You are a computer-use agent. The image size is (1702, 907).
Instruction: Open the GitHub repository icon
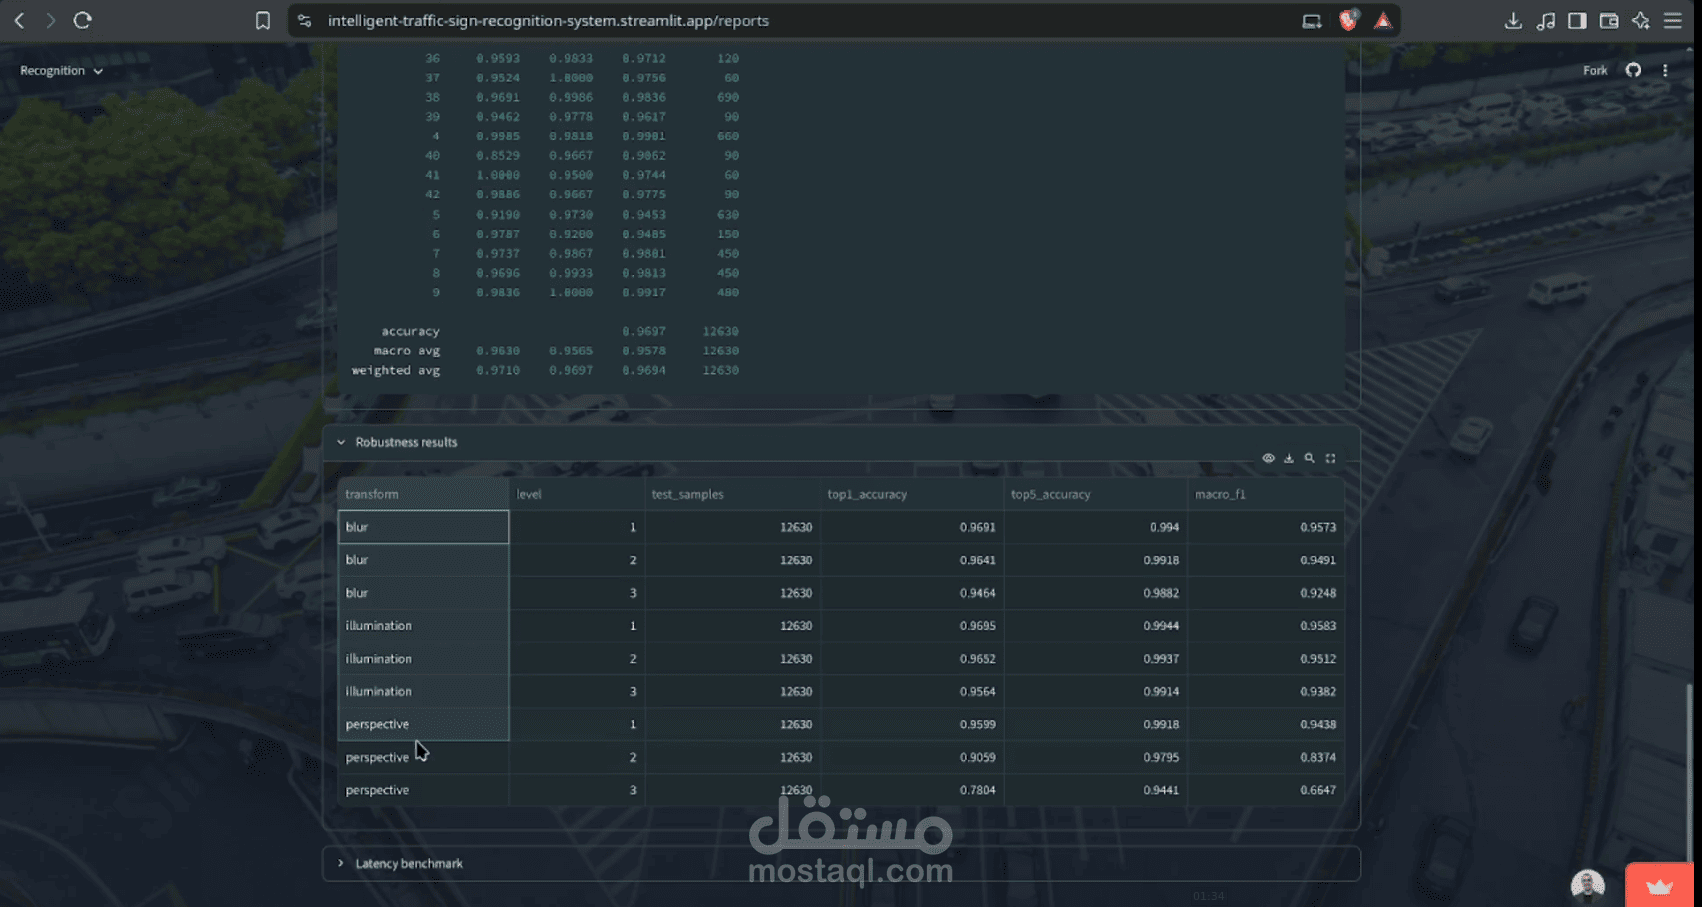1633,70
